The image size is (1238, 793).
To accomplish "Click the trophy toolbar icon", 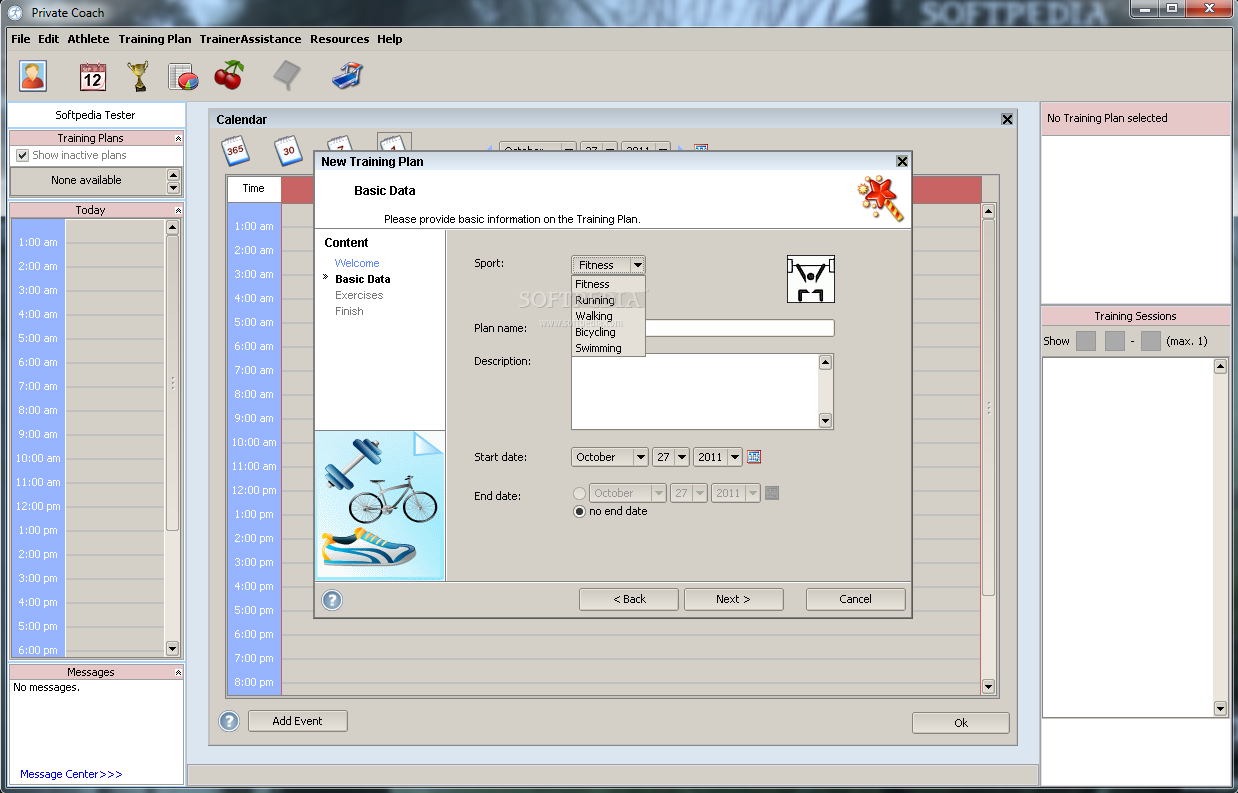I will [x=138, y=76].
